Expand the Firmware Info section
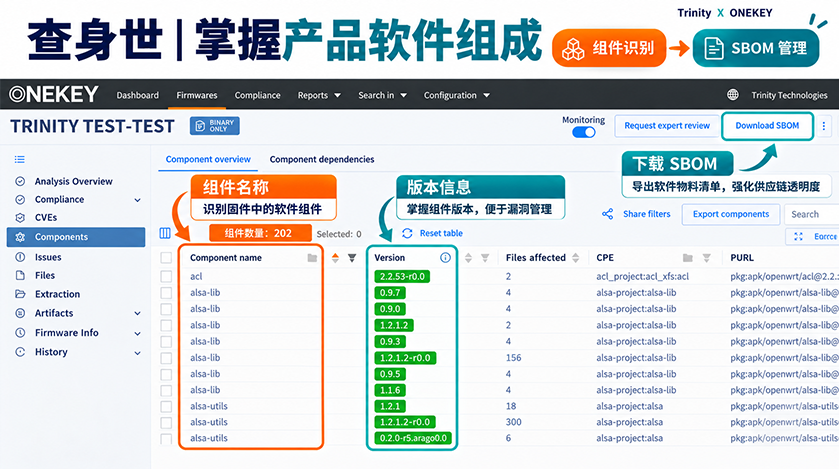Screen dimensions: 839x469 click(138, 333)
